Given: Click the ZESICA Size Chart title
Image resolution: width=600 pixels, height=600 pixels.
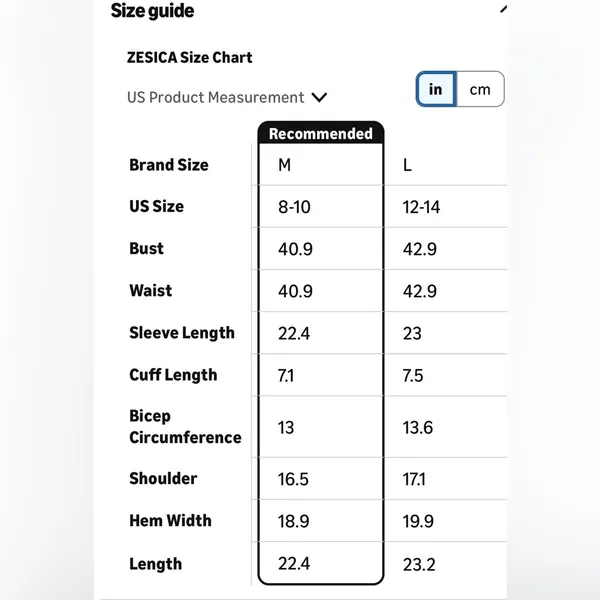Looking at the screenshot, I should (189, 57).
